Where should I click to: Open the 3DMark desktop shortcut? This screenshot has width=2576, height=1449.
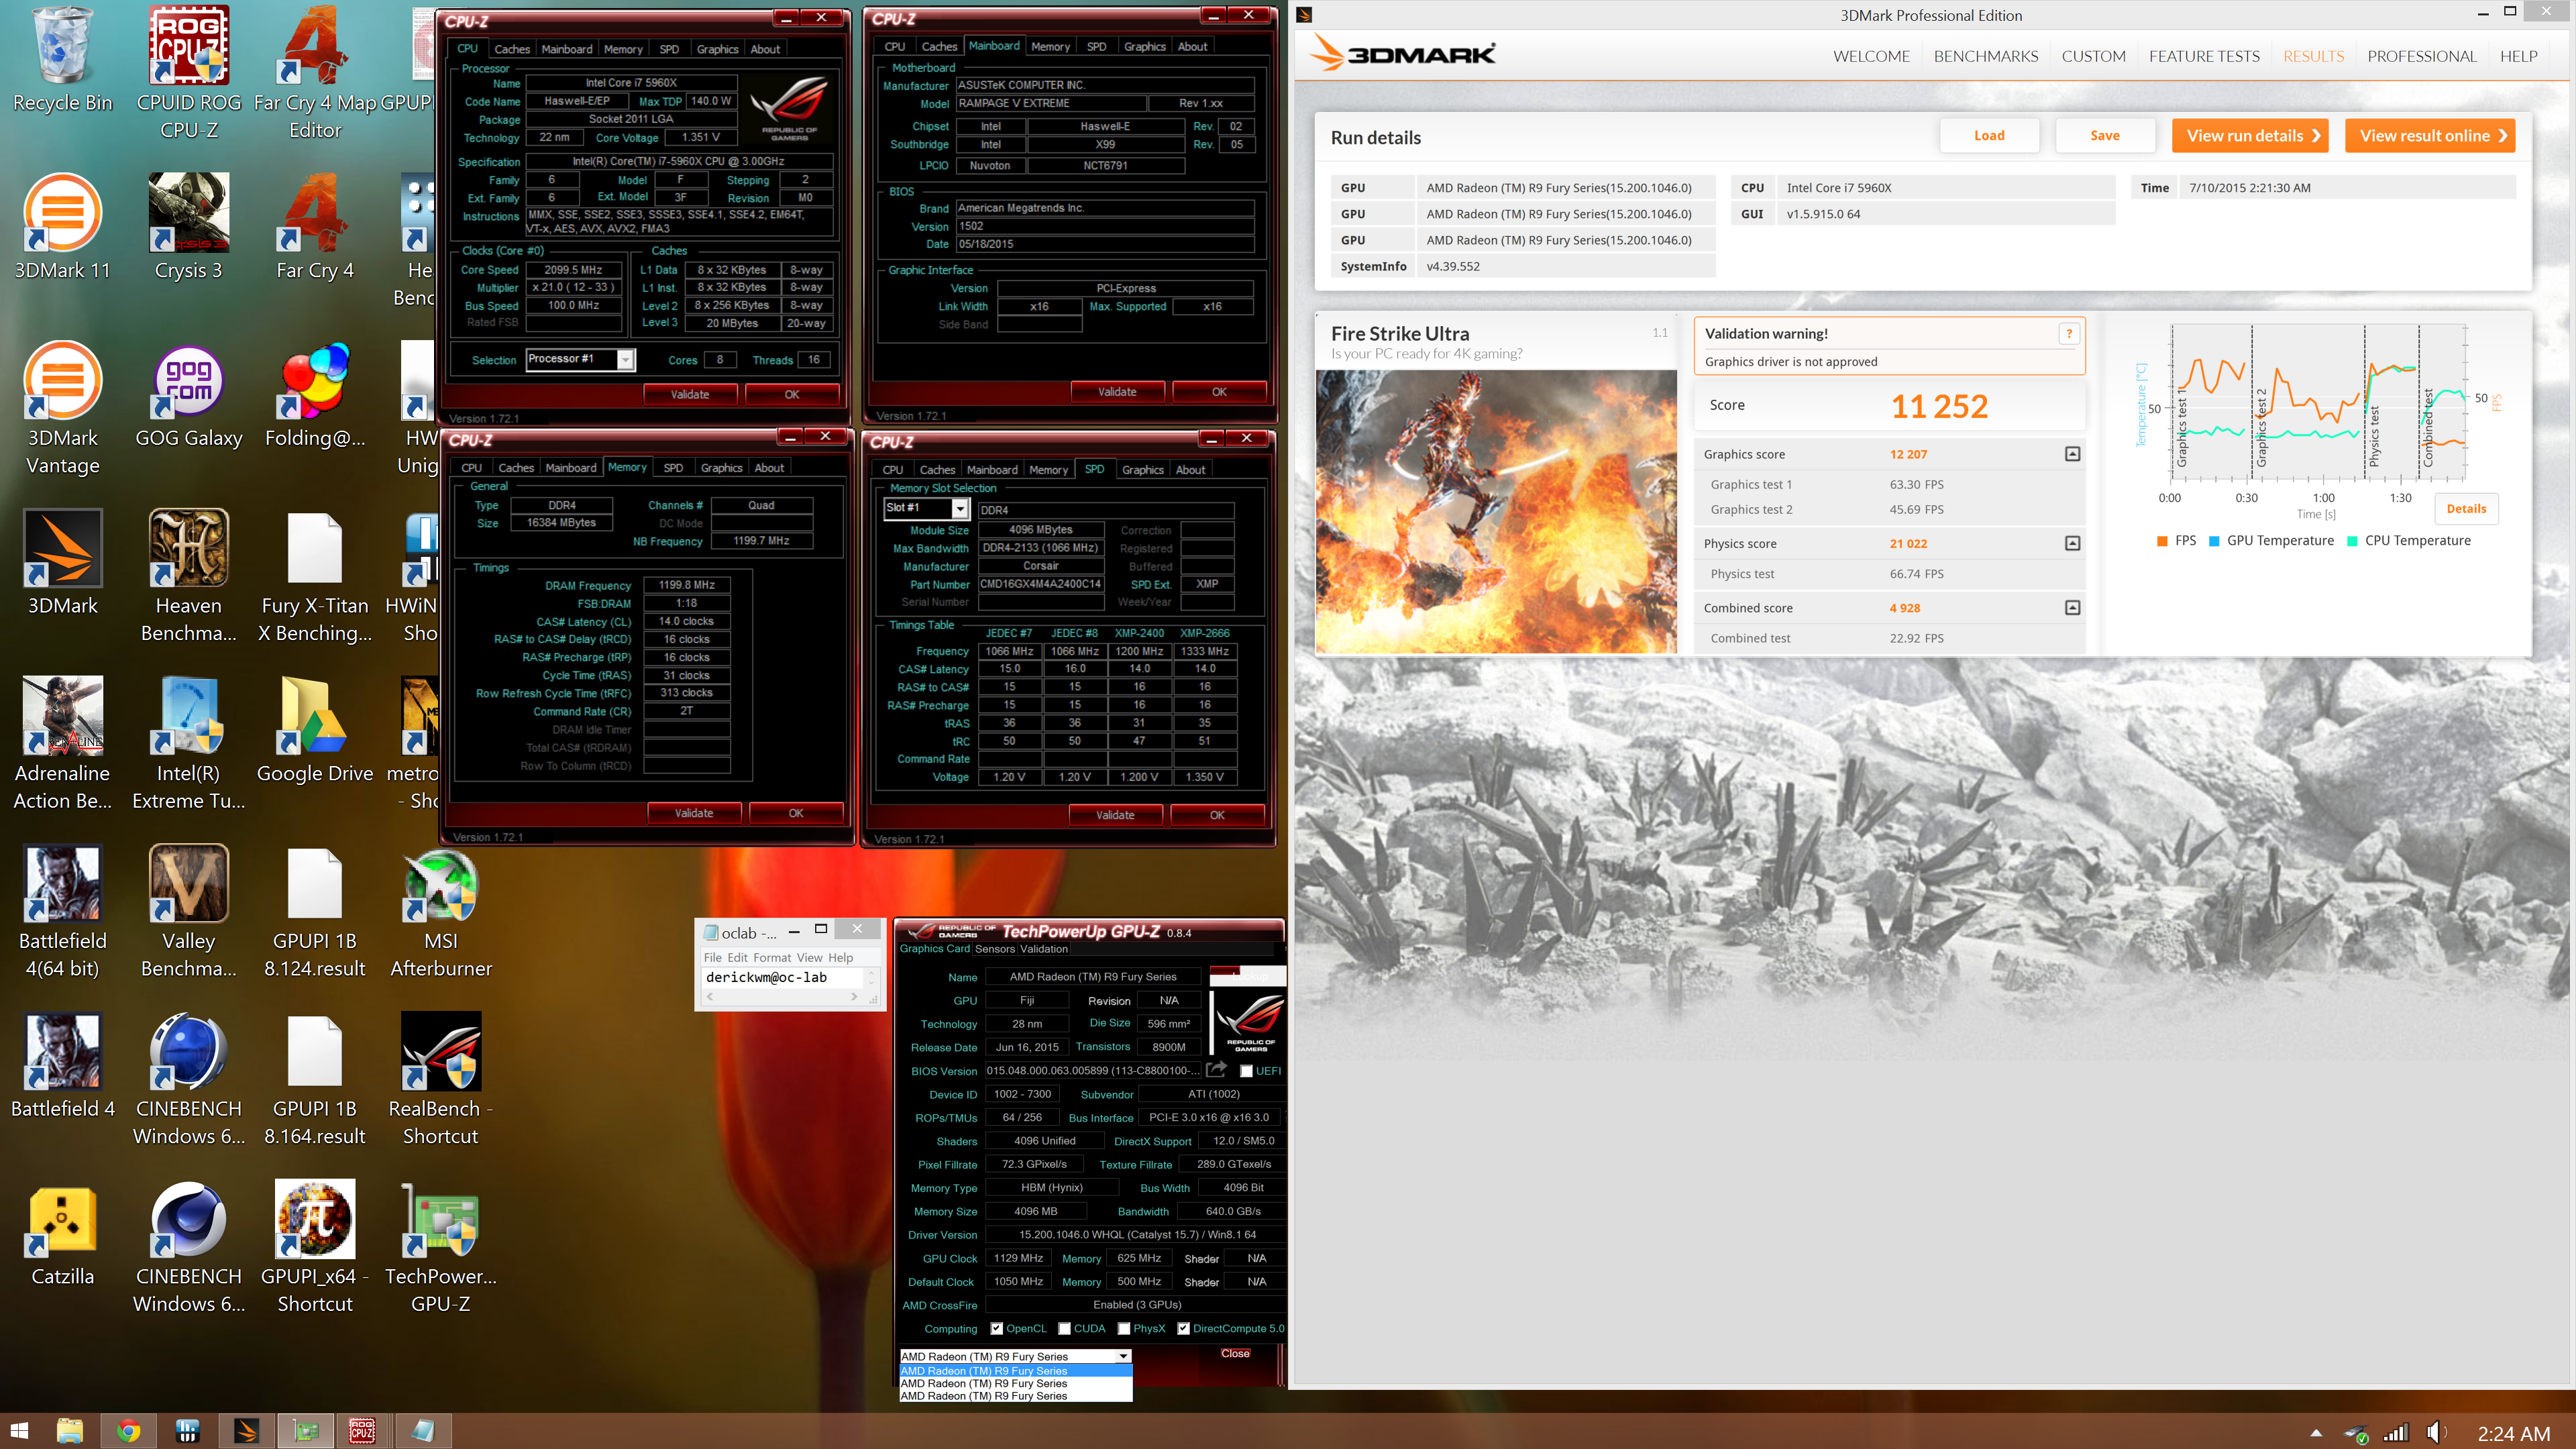(x=62, y=562)
